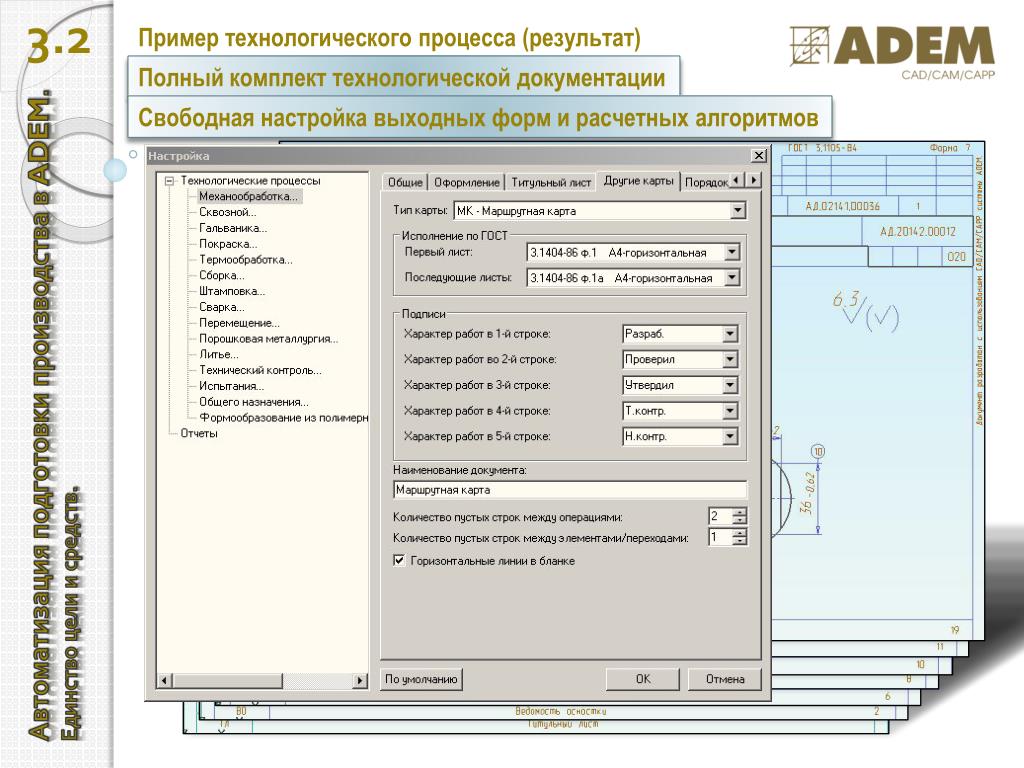Select Сборка tree item
This screenshot has height=768, width=1024.
tap(222, 275)
